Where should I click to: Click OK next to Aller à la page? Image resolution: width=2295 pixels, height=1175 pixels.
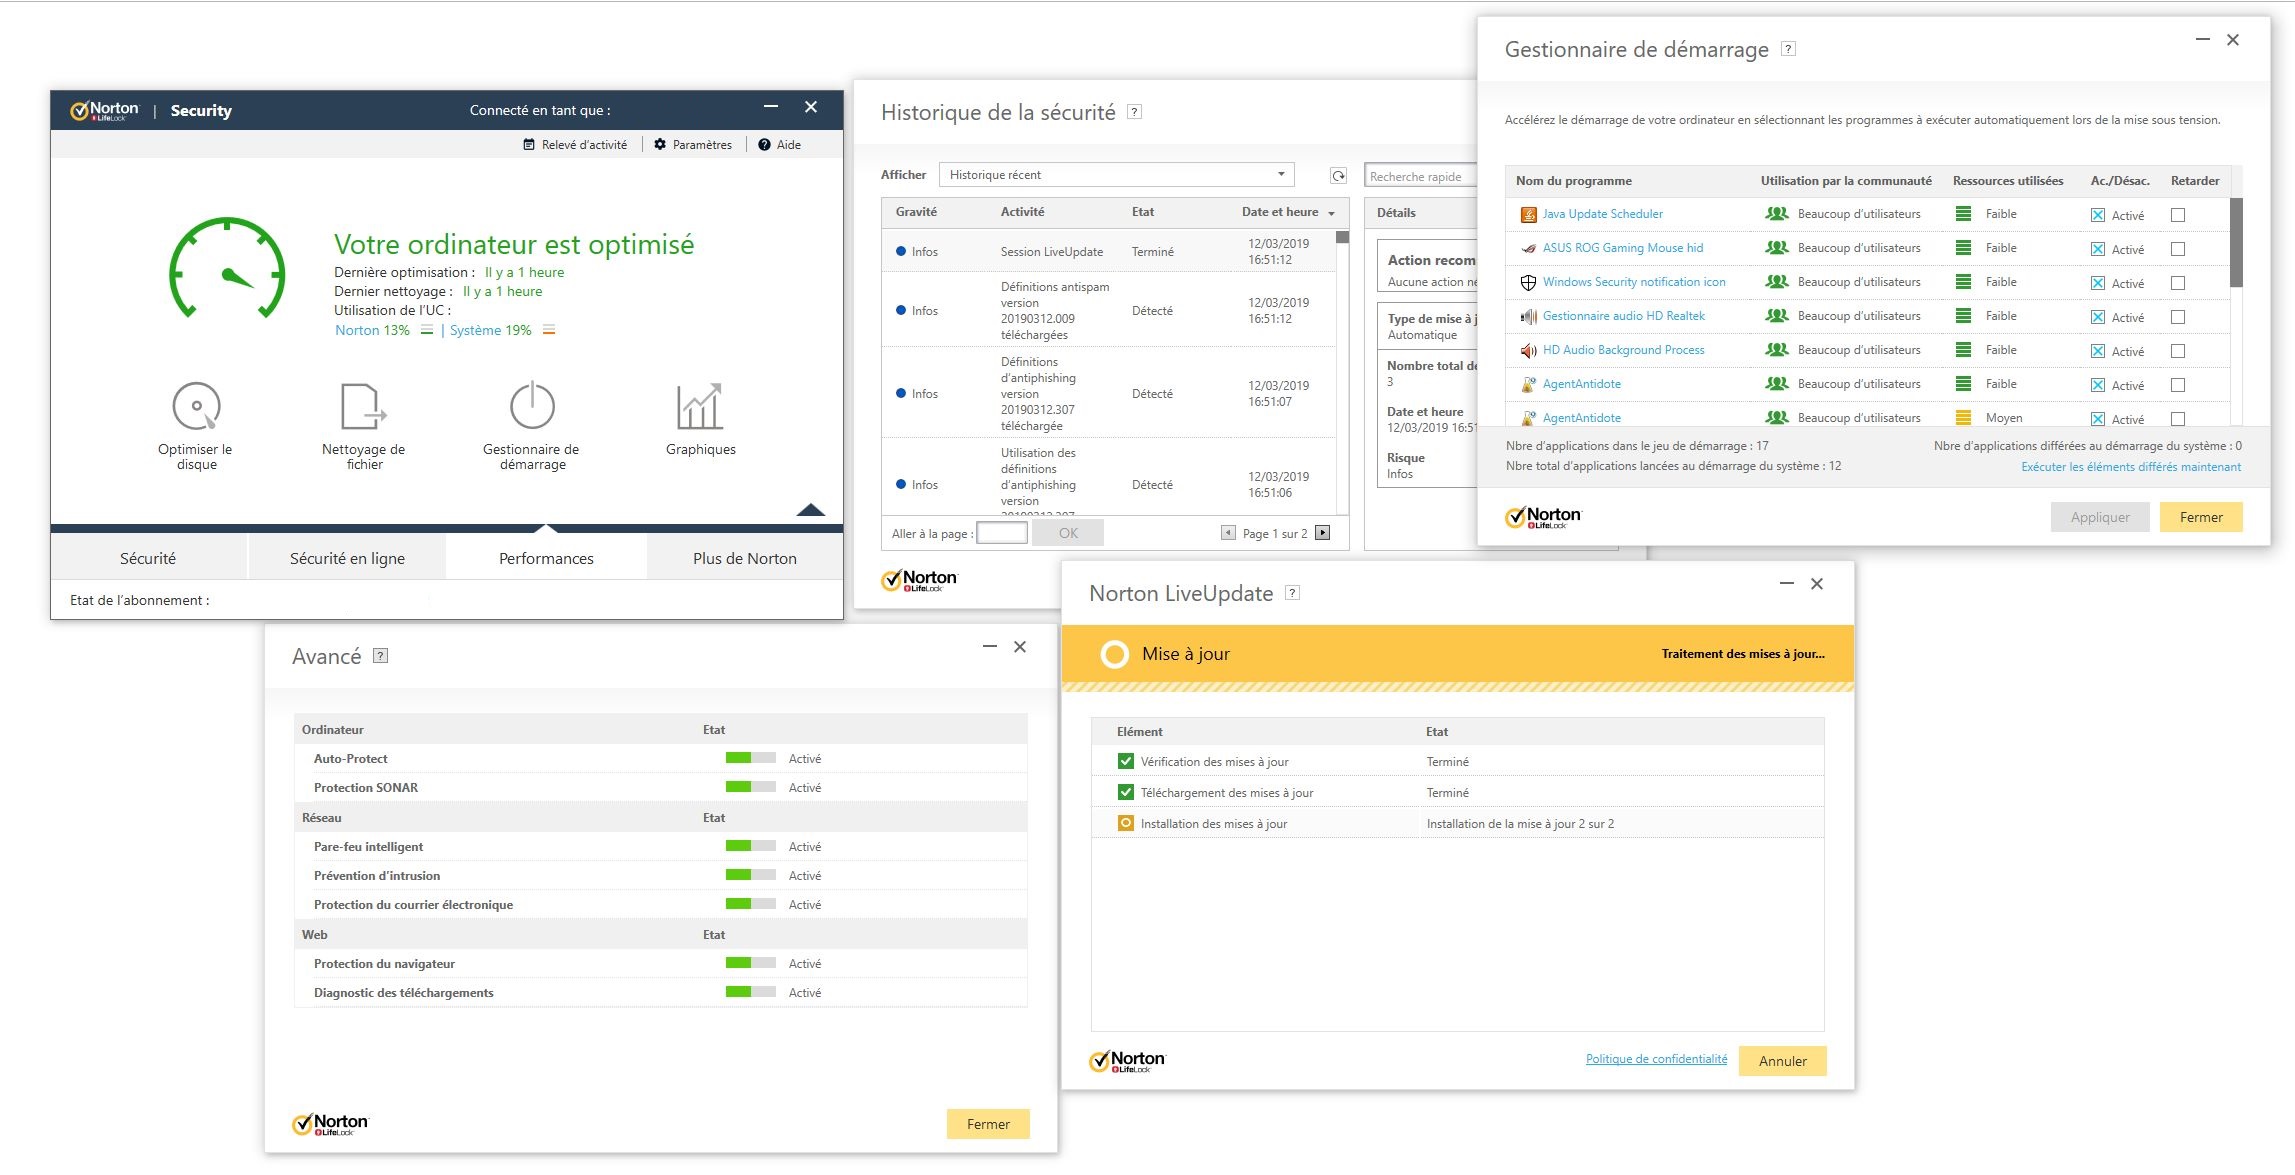pos(1067,533)
